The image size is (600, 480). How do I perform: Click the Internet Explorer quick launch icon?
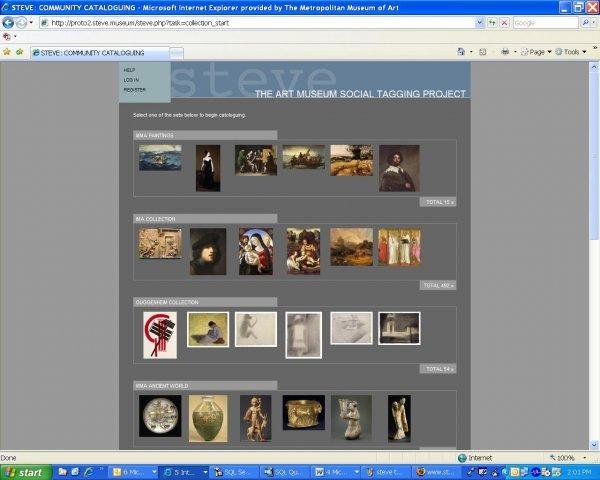tap(88, 472)
